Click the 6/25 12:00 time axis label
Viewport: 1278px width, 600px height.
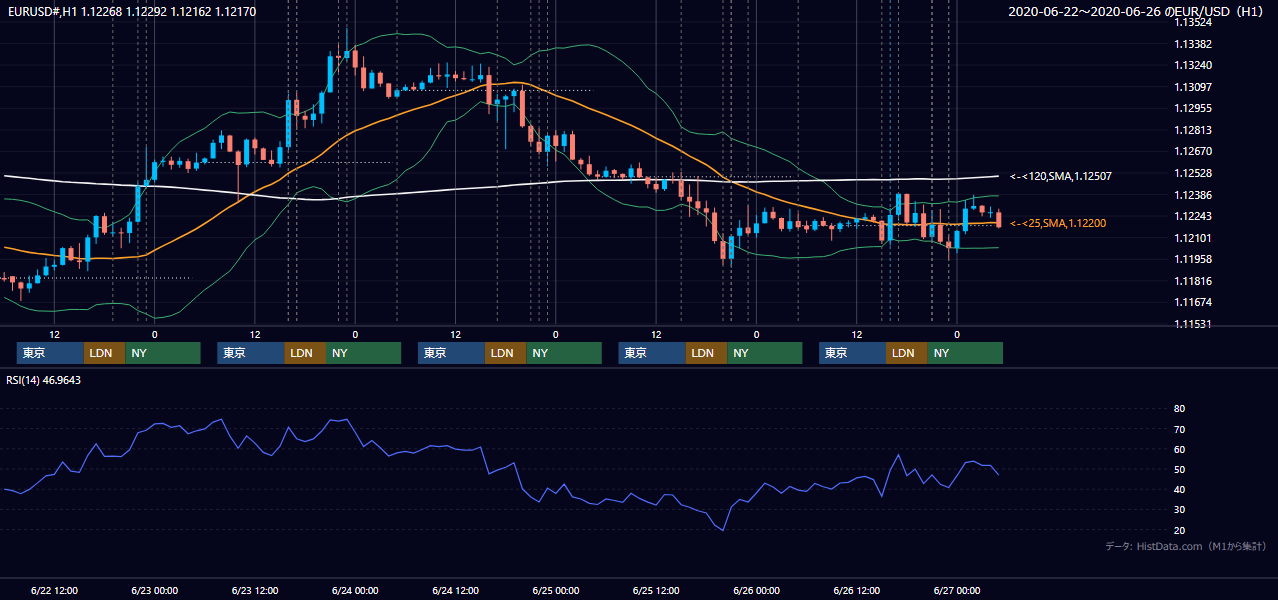[656, 591]
